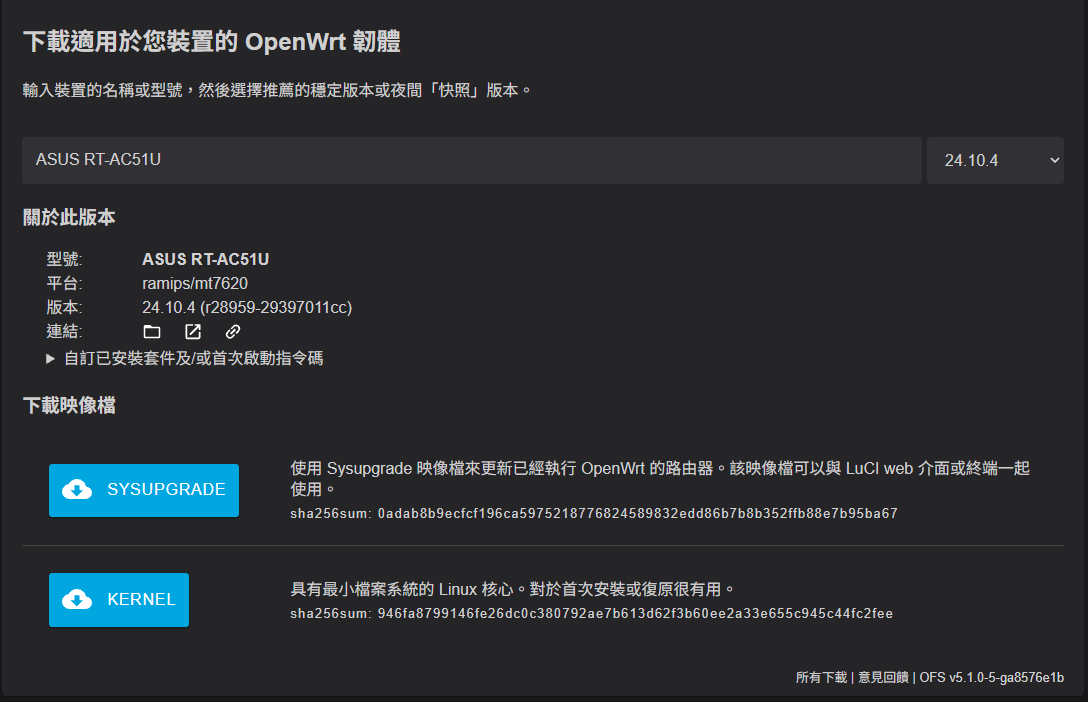Click the 連結: label
This screenshot has height=702, width=1088.
tap(64, 332)
